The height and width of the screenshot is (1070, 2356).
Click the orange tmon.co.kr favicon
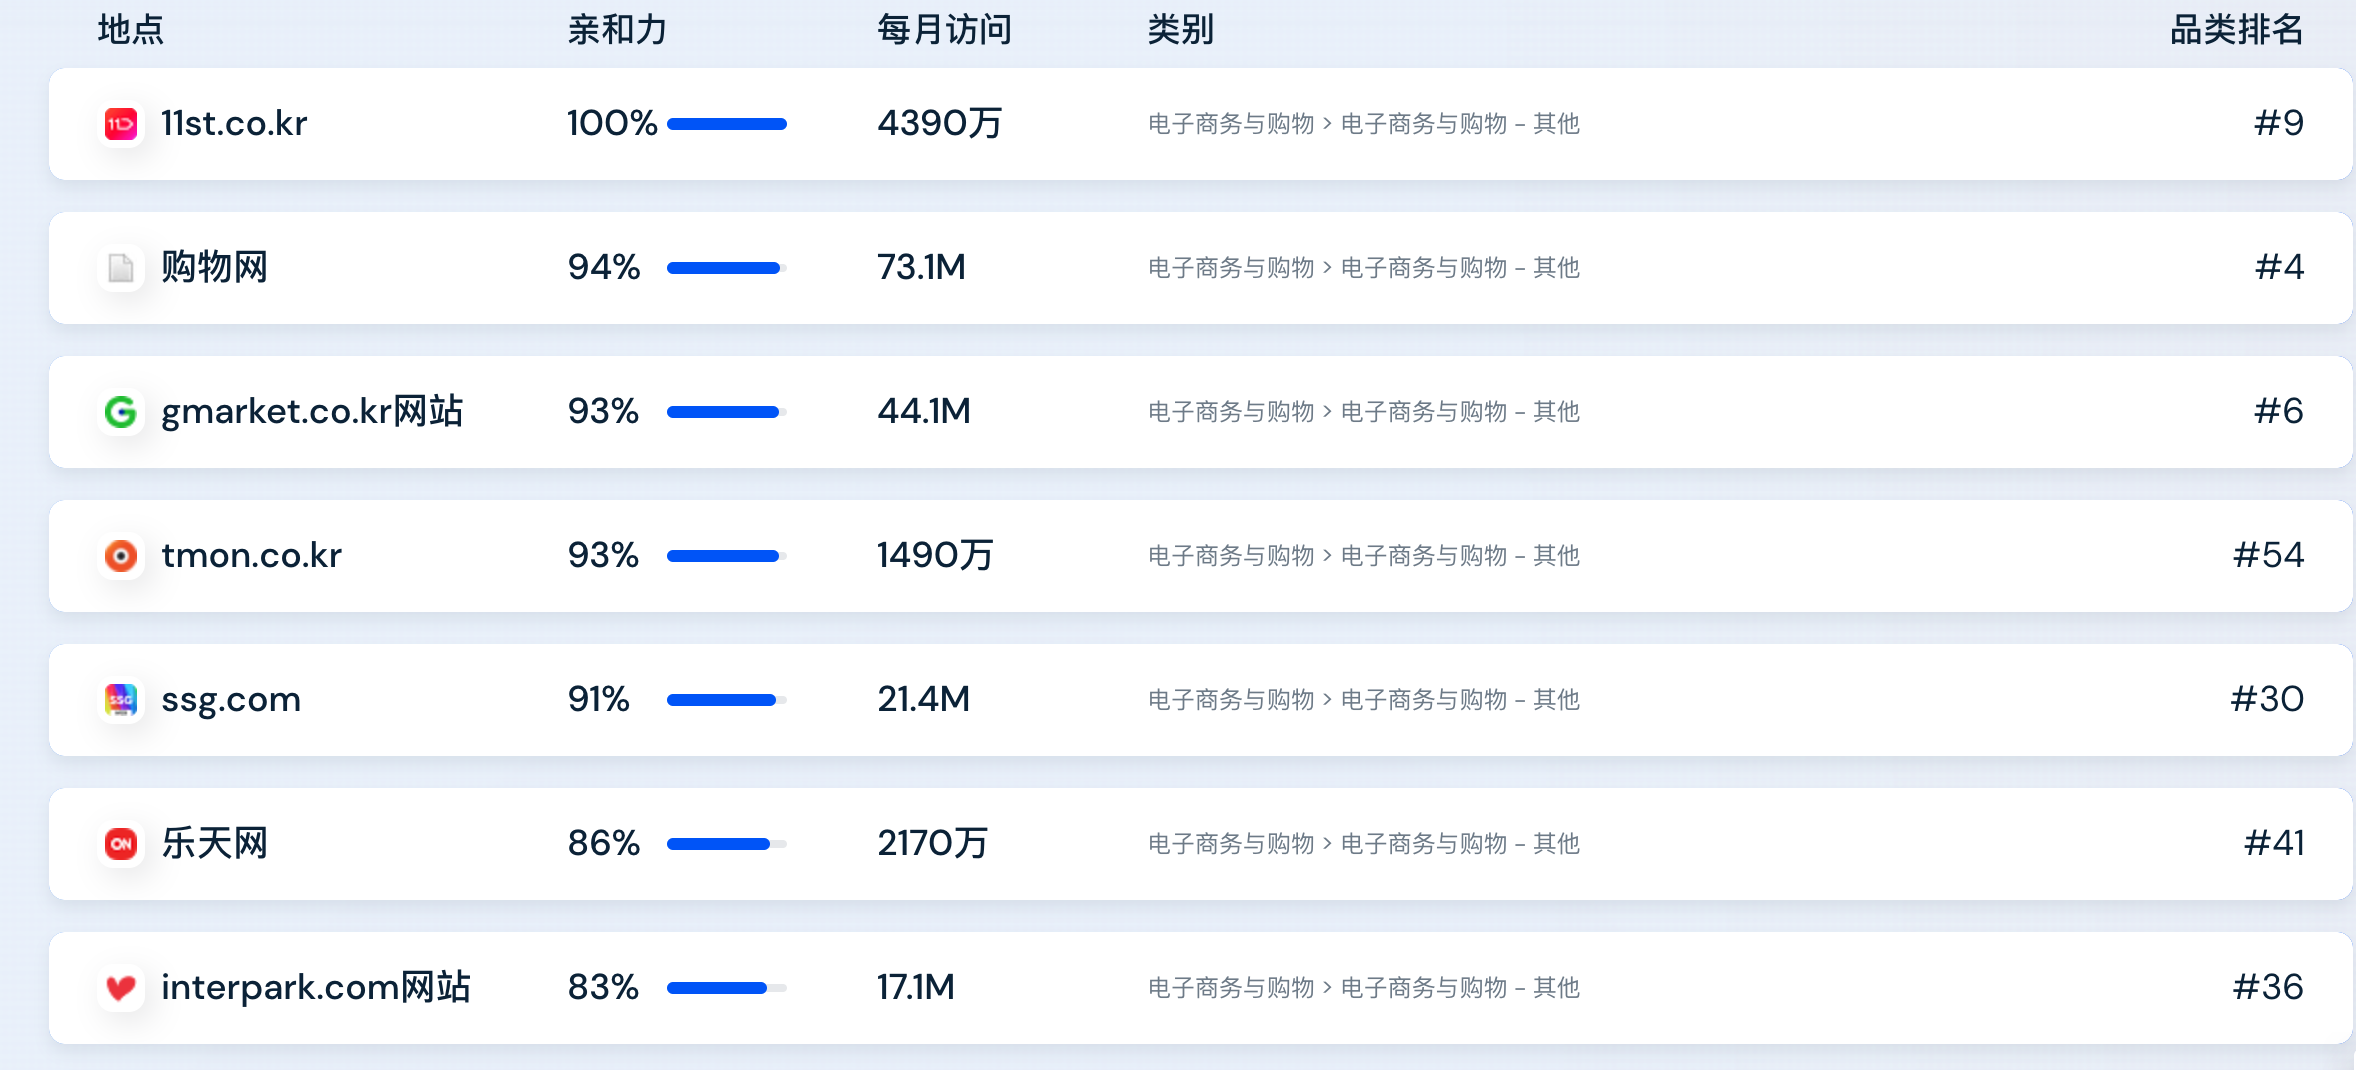[x=121, y=556]
